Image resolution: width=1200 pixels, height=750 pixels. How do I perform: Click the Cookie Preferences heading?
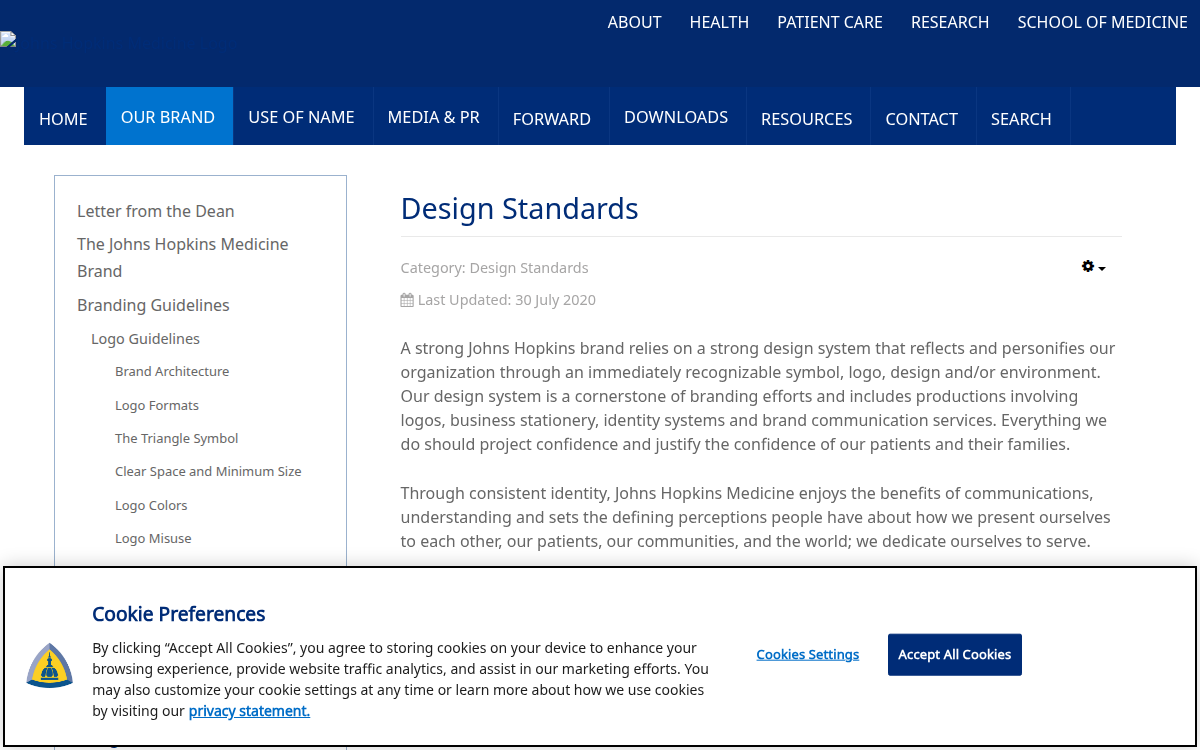click(179, 614)
